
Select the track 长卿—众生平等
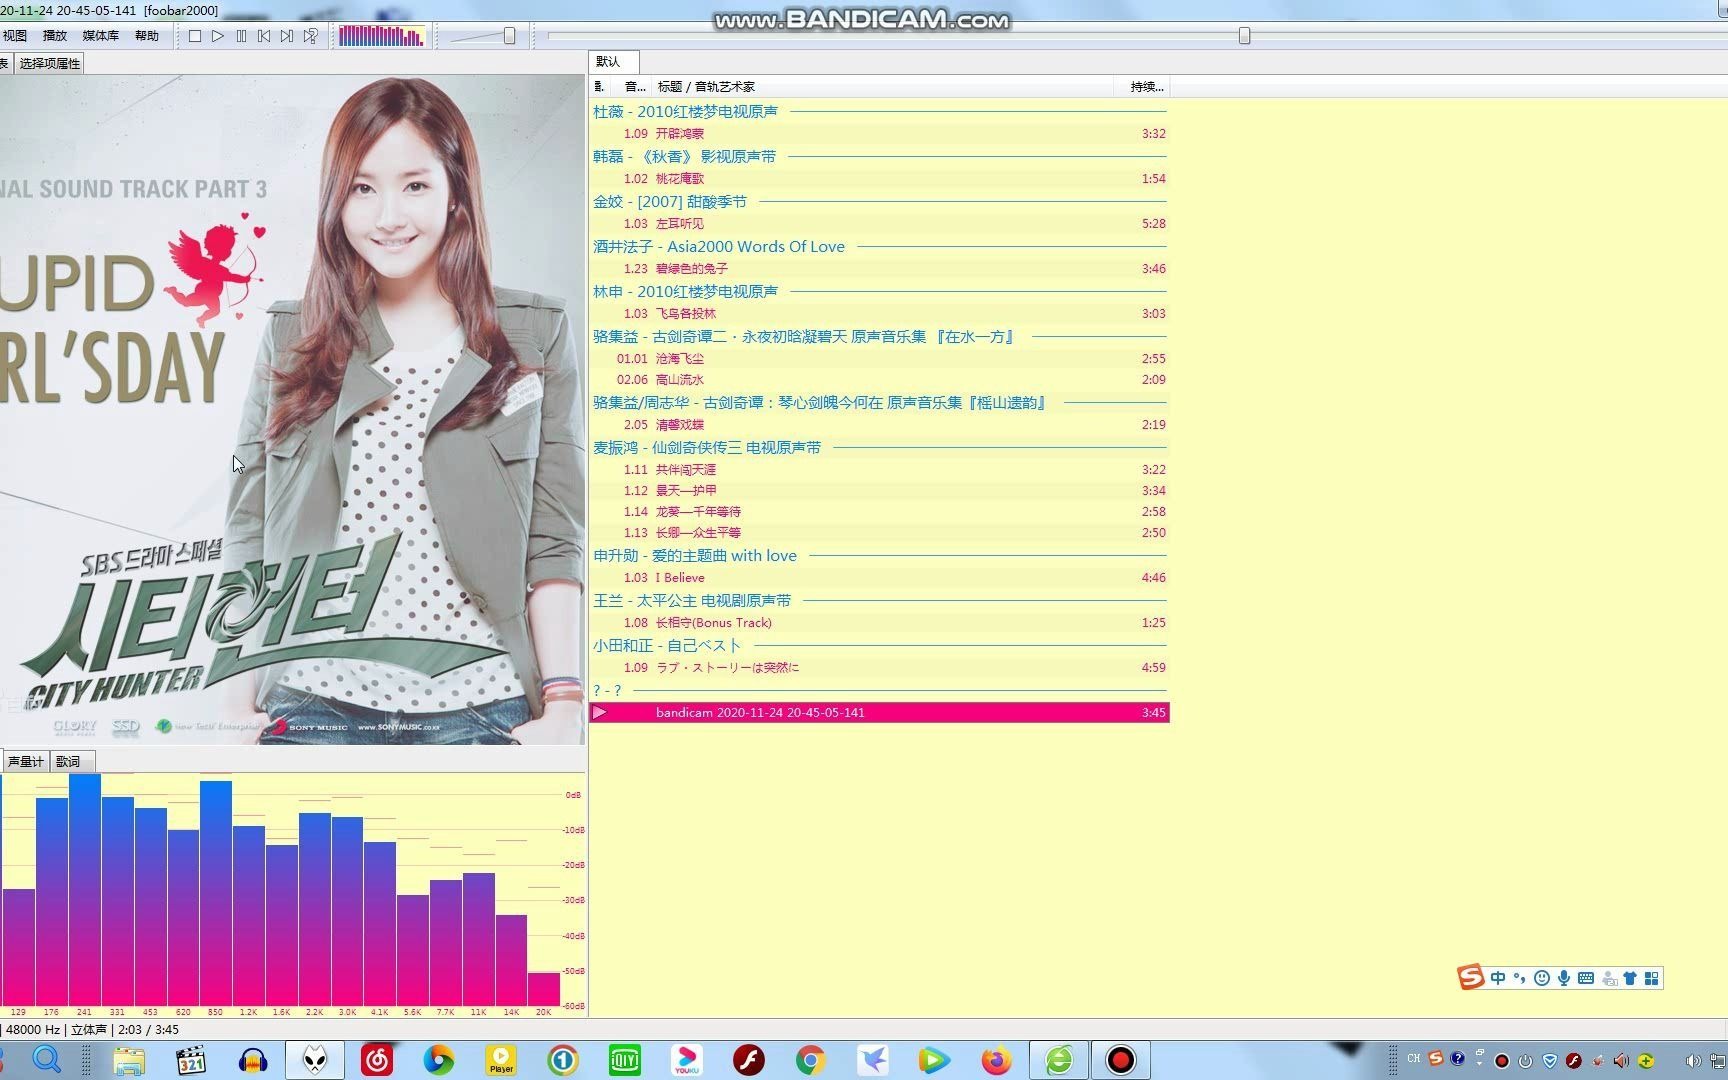pyautogui.click(x=879, y=533)
